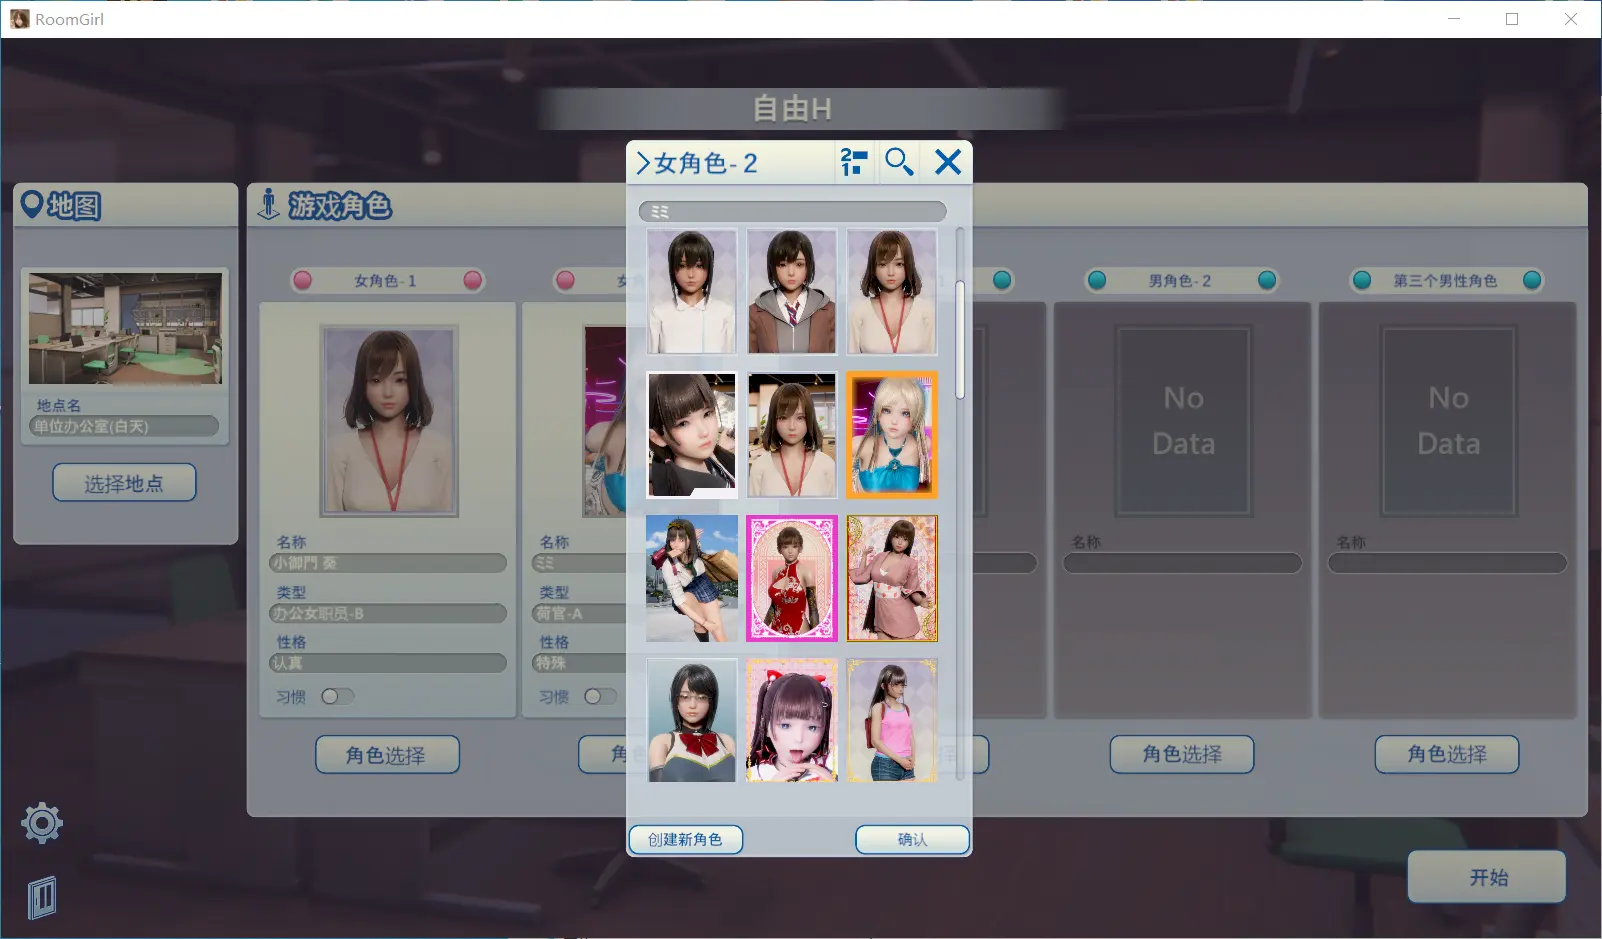Open the 性格 field showing 认真

[x=387, y=662]
